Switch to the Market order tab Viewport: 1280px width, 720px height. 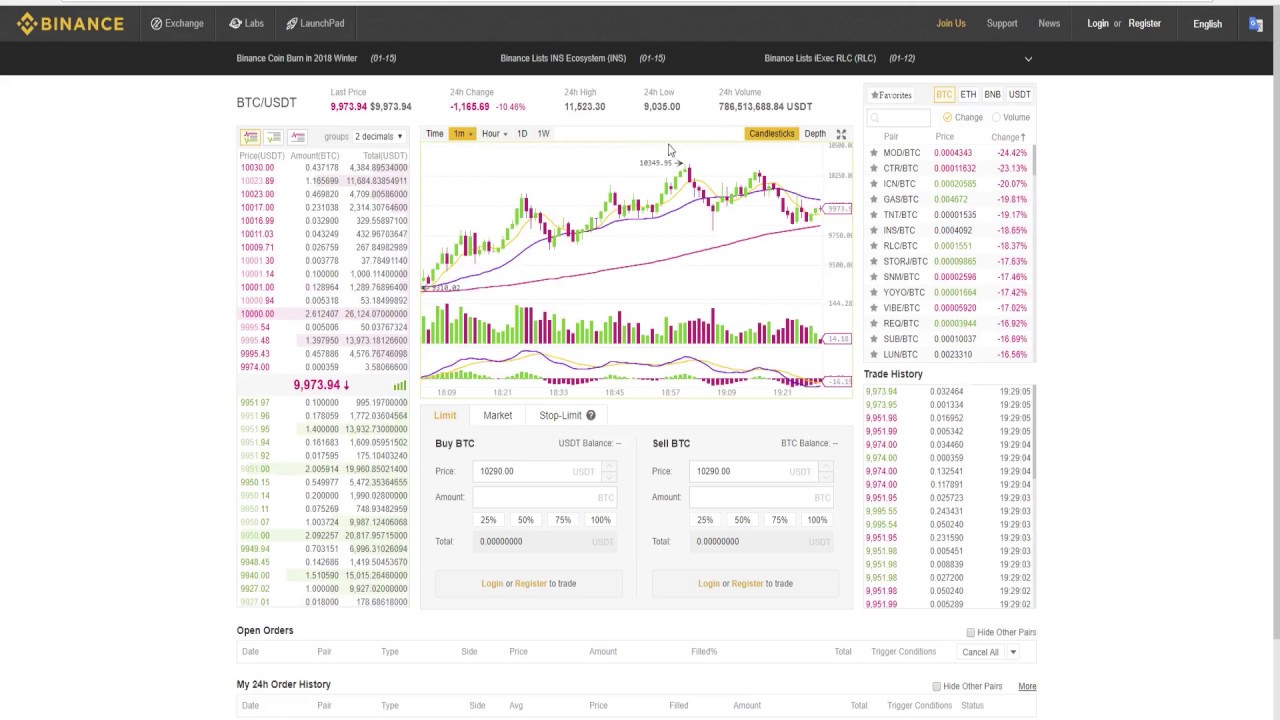click(x=497, y=415)
